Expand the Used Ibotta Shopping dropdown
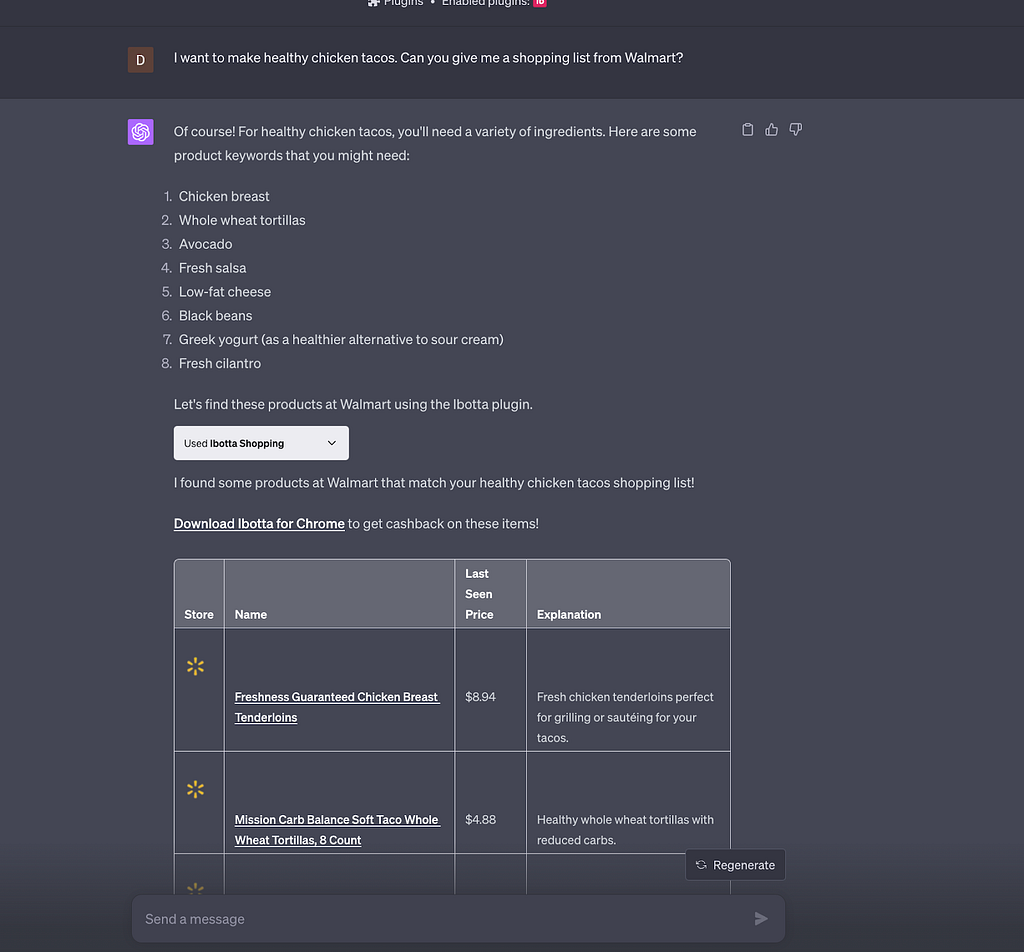 pyautogui.click(x=261, y=443)
